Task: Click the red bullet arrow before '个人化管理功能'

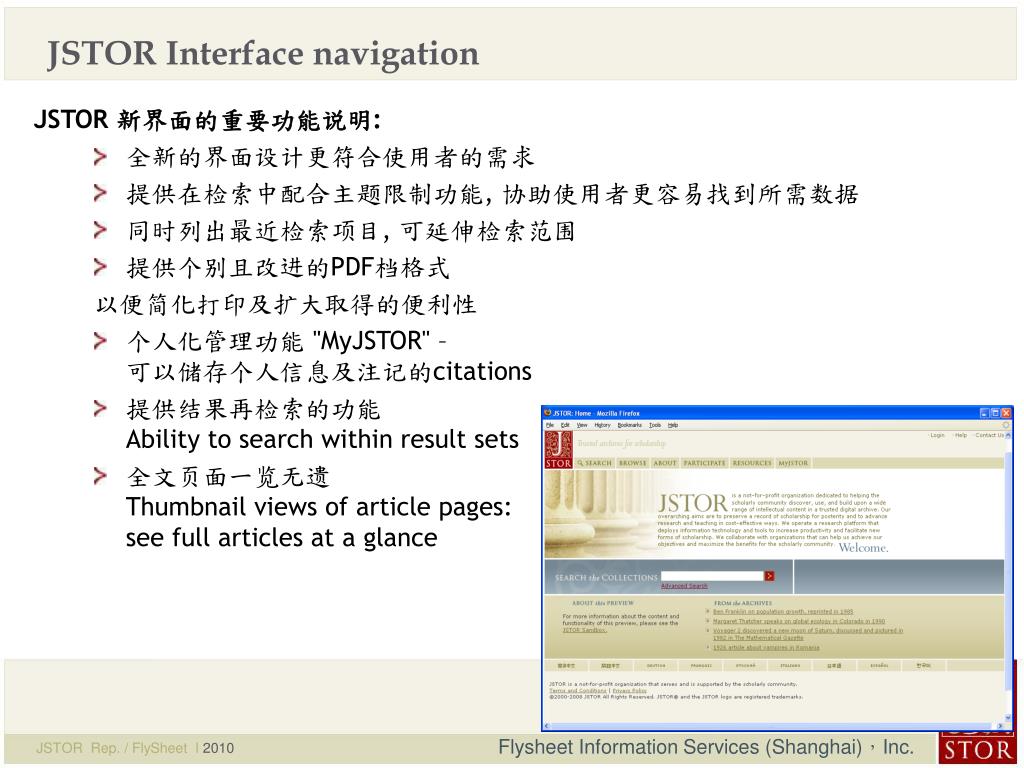Action: pos(100,341)
